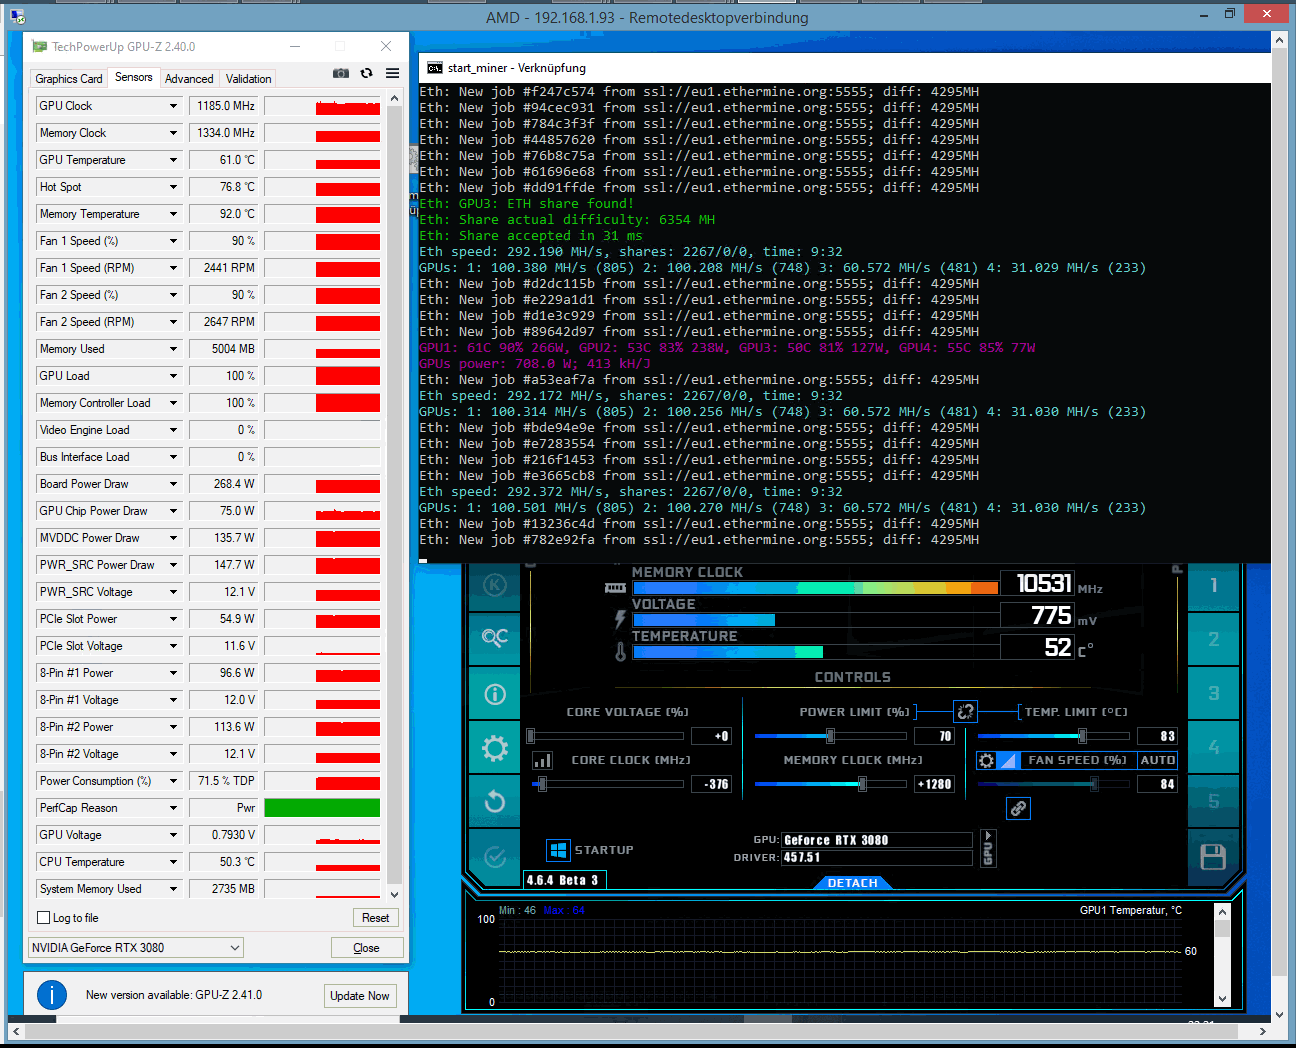Open the core clock curve editor icon
Image resolution: width=1296 pixels, height=1048 pixels.
click(543, 761)
